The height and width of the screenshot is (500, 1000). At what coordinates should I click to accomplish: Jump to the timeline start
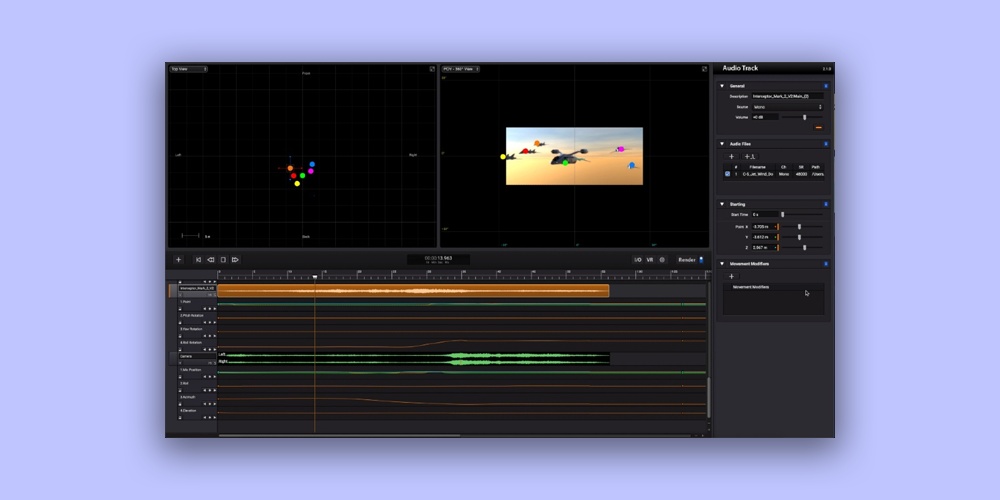pos(198,259)
